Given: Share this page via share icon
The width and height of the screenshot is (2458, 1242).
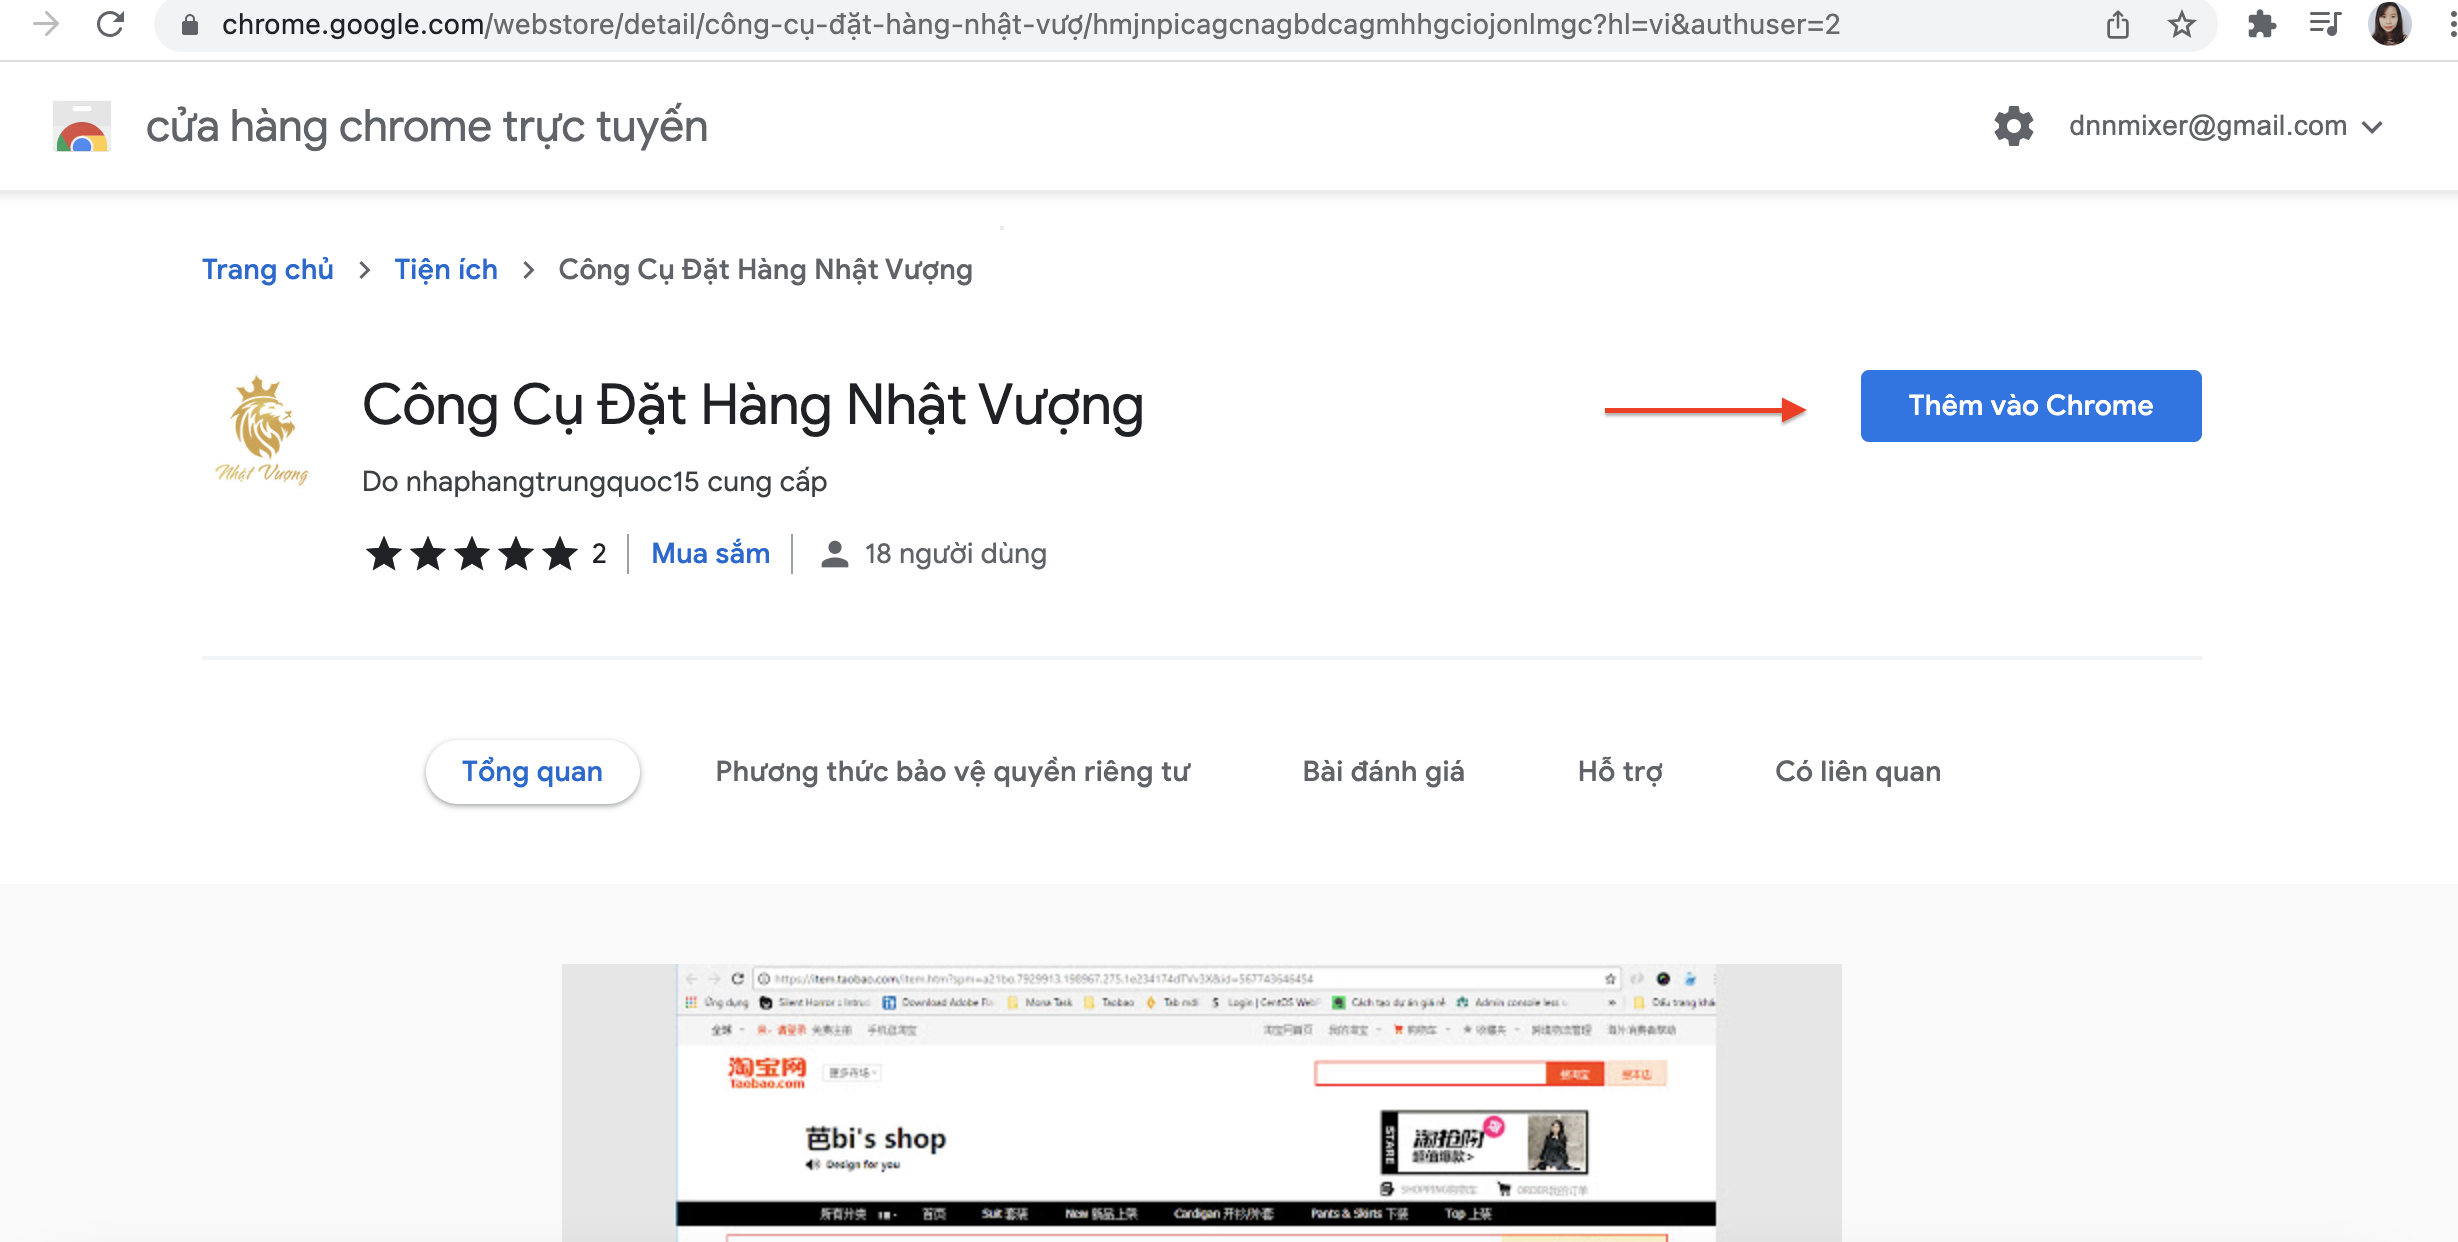Looking at the screenshot, I should (2117, 25).
